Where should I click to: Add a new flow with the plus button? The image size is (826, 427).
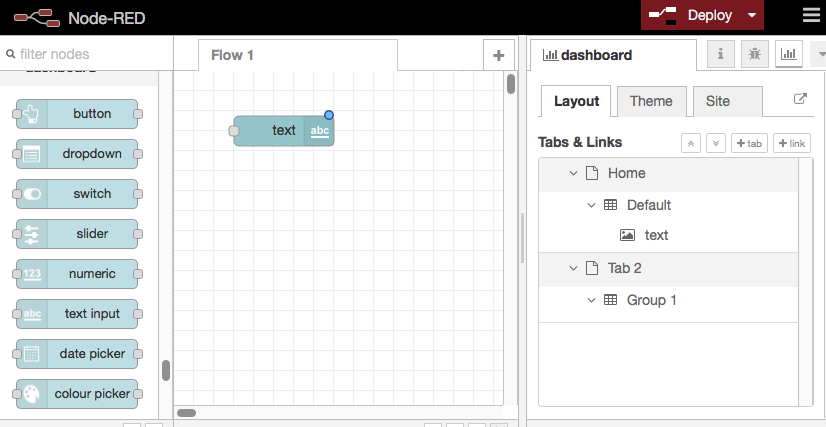(498, 55)
